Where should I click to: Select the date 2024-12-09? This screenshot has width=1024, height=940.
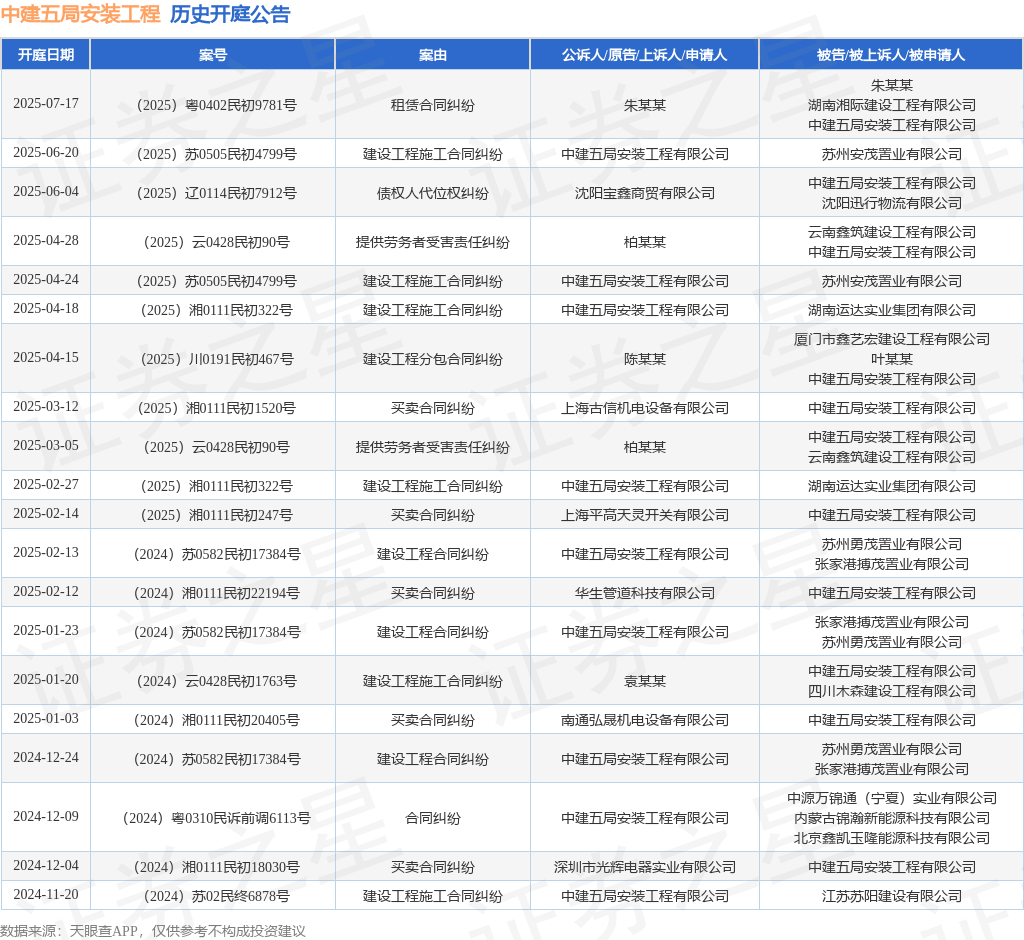[46, 817]
